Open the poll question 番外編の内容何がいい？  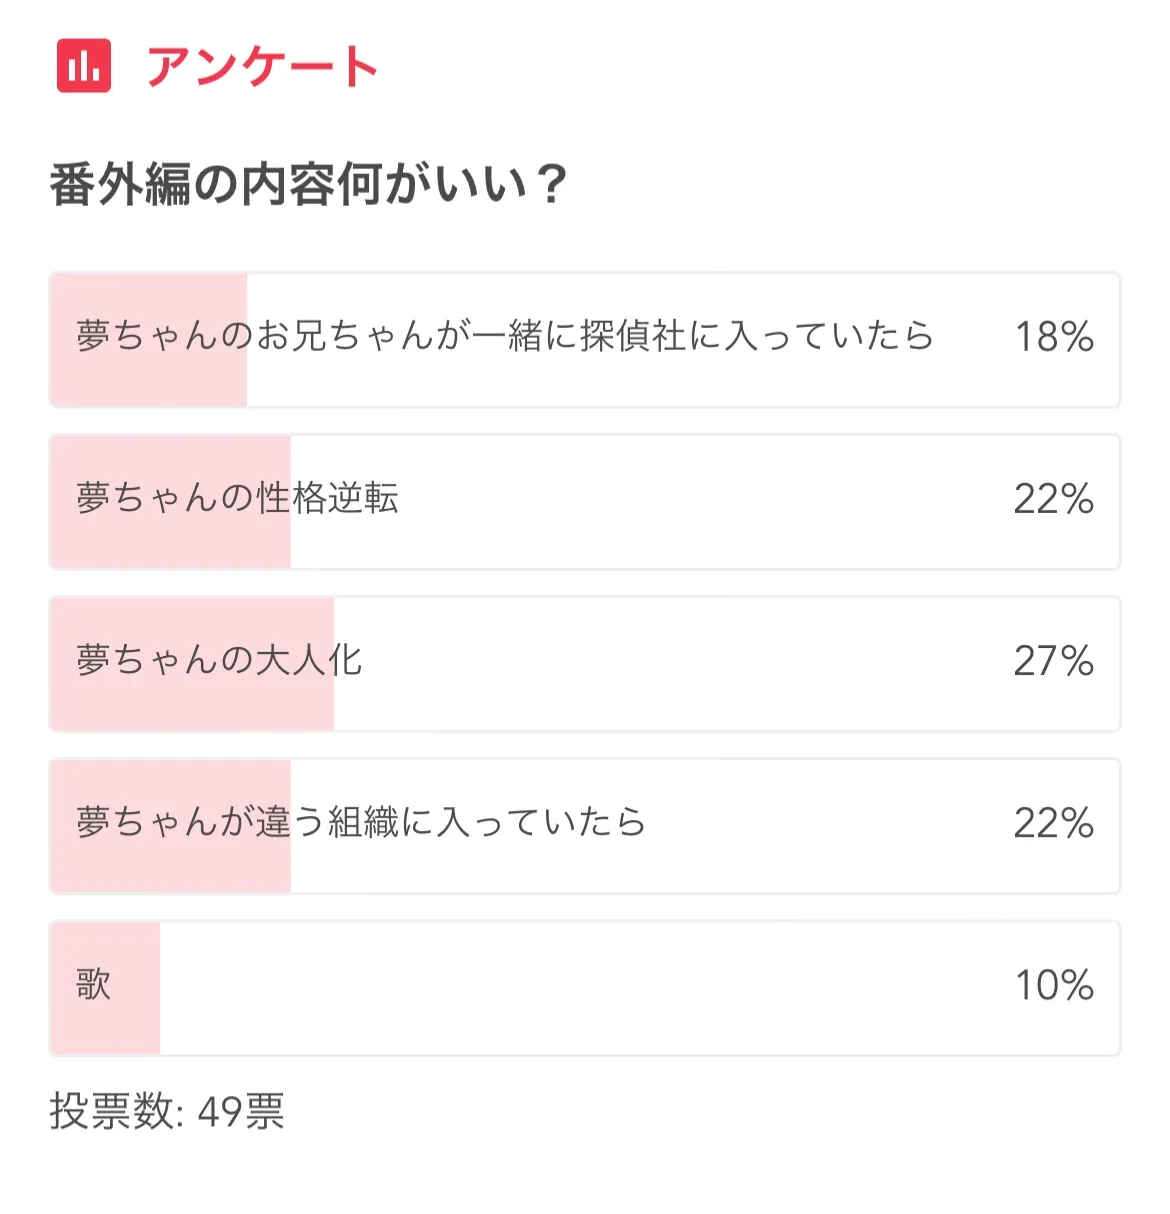(306, 180)
